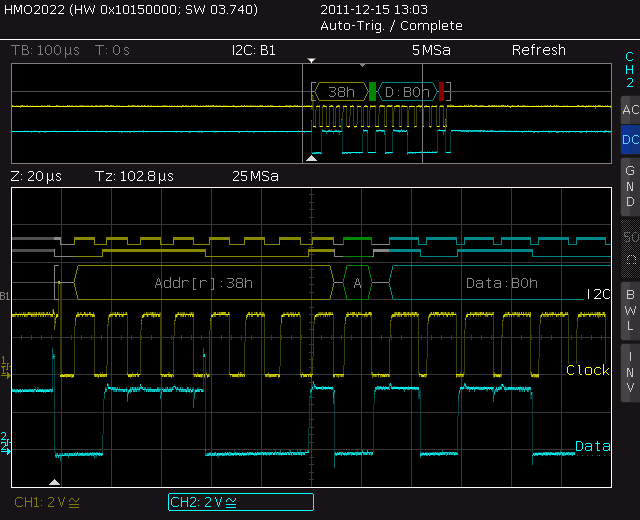Click the CH2 softkey menu title
The height and width of the screenshot is (520, 640).
(630, 69)
